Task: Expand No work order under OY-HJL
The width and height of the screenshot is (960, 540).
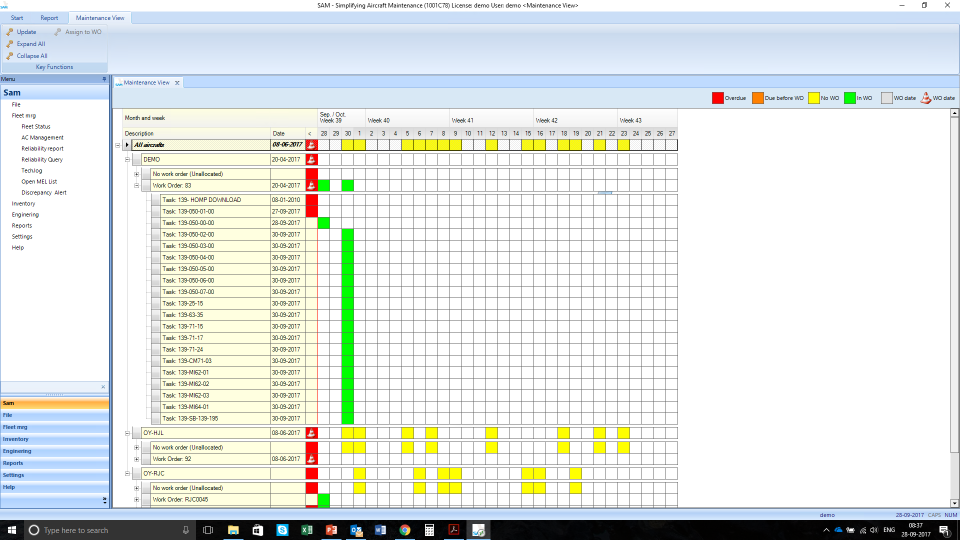Action: click(x=137, y=448)
